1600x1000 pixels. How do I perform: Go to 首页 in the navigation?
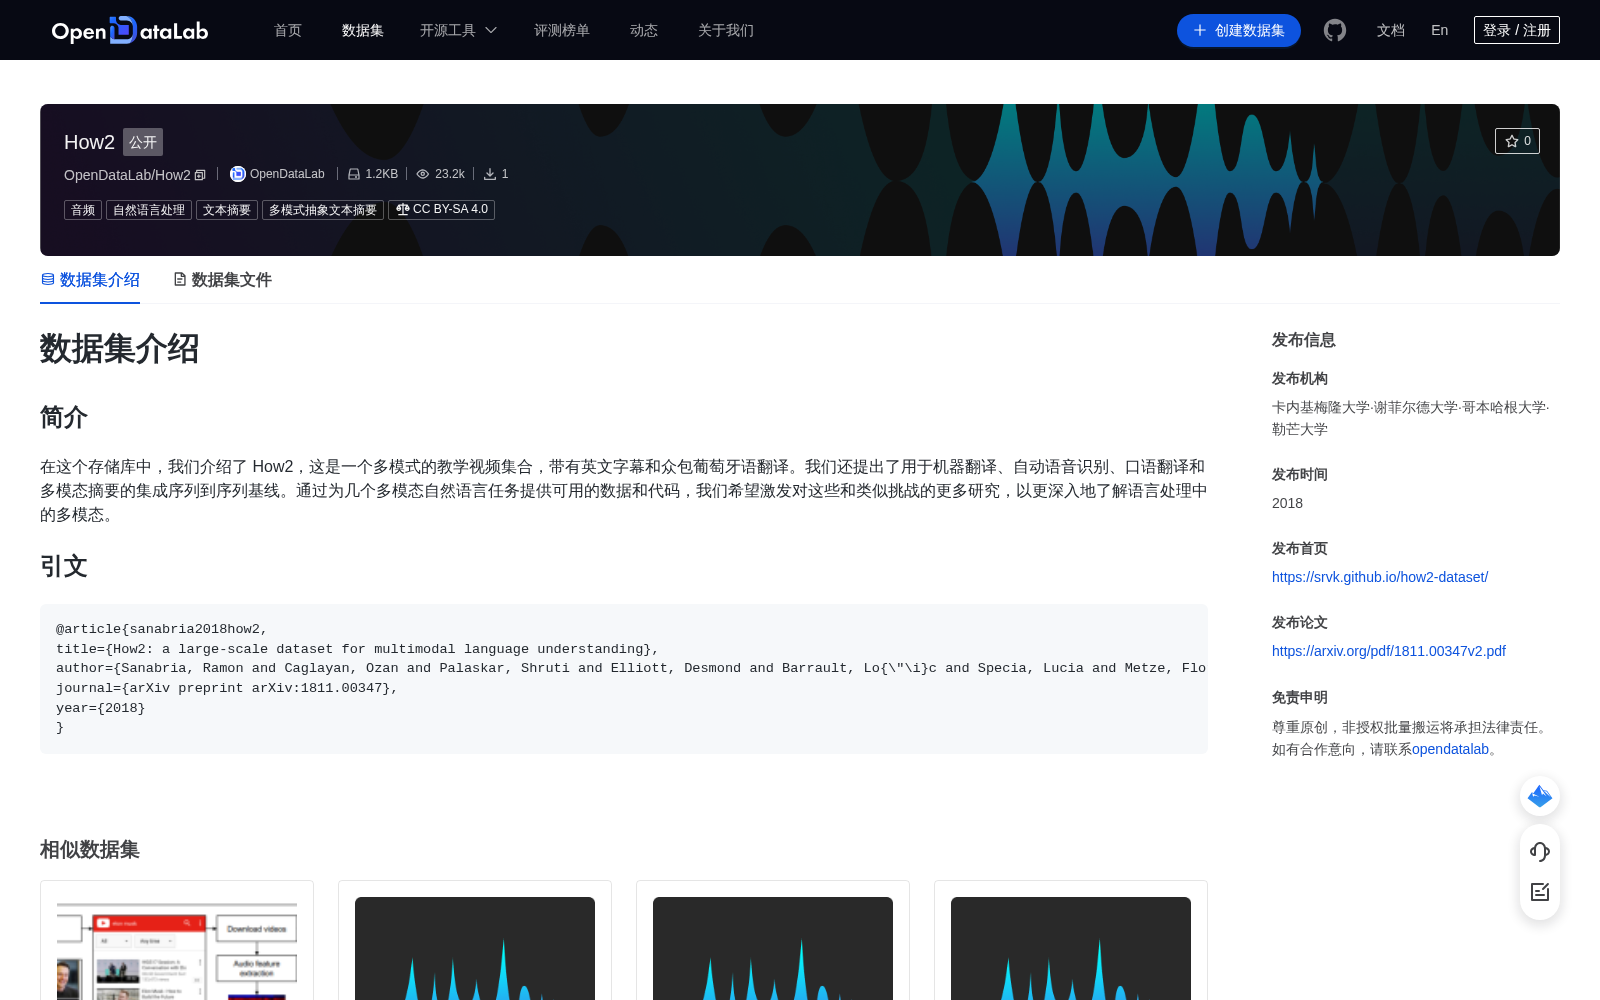pos(288,30)
